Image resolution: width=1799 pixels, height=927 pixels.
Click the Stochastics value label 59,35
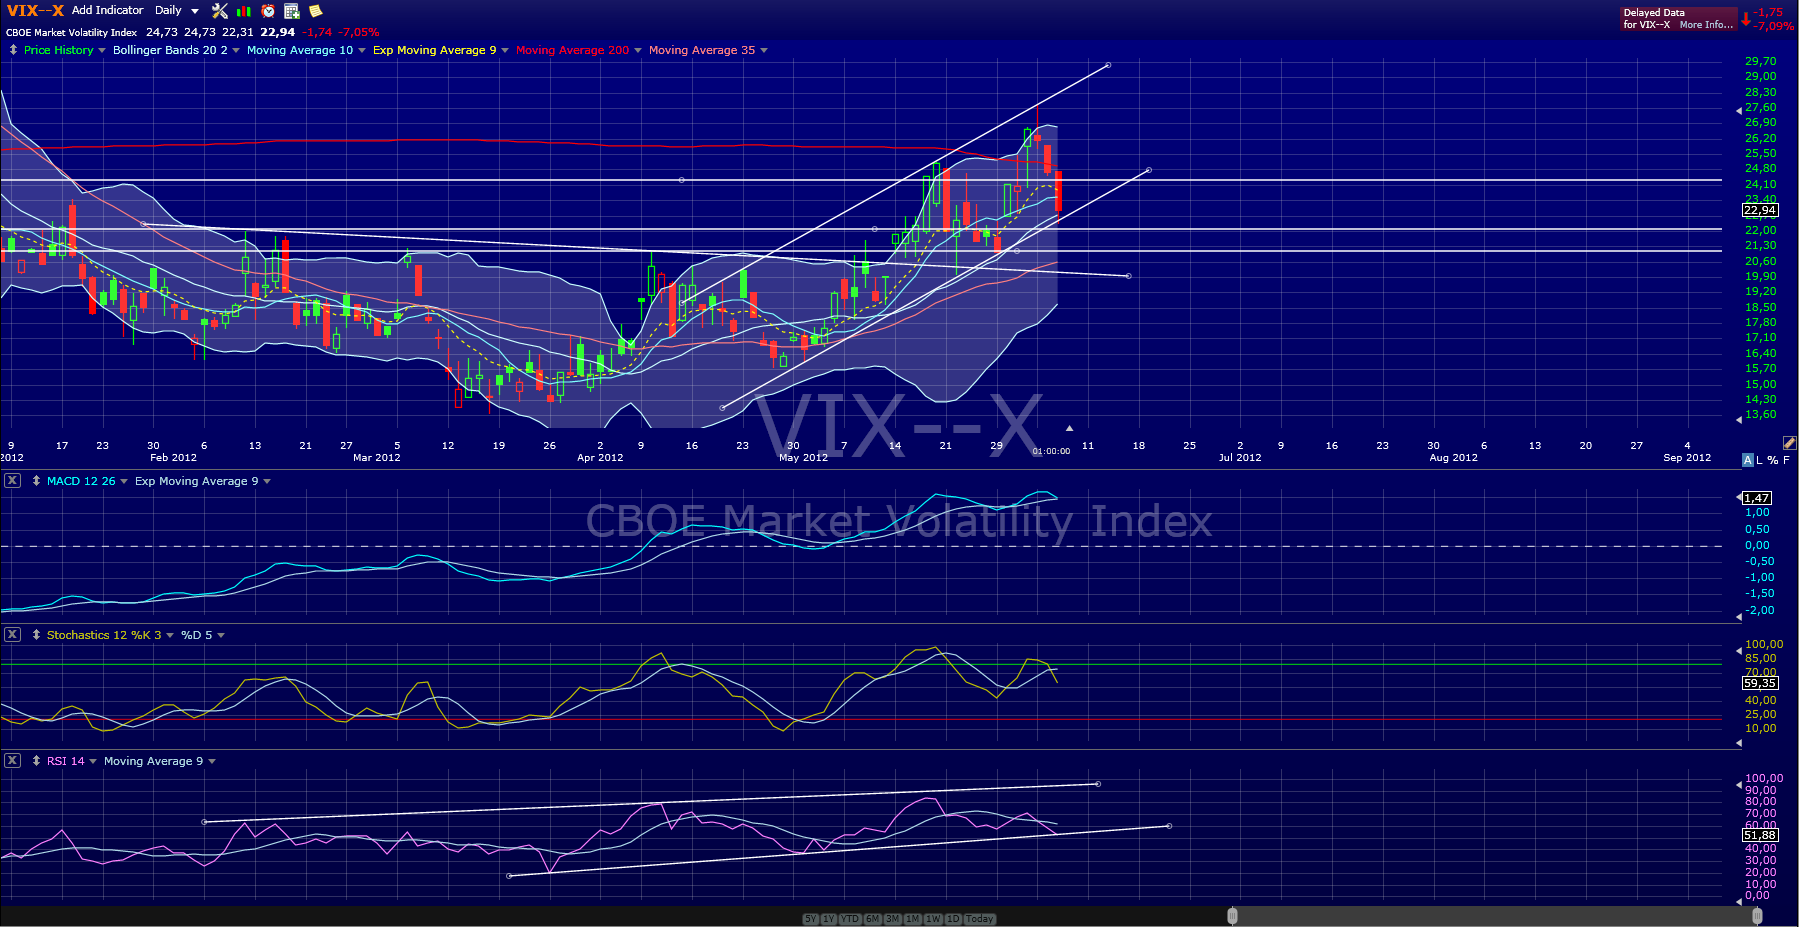1760,684
